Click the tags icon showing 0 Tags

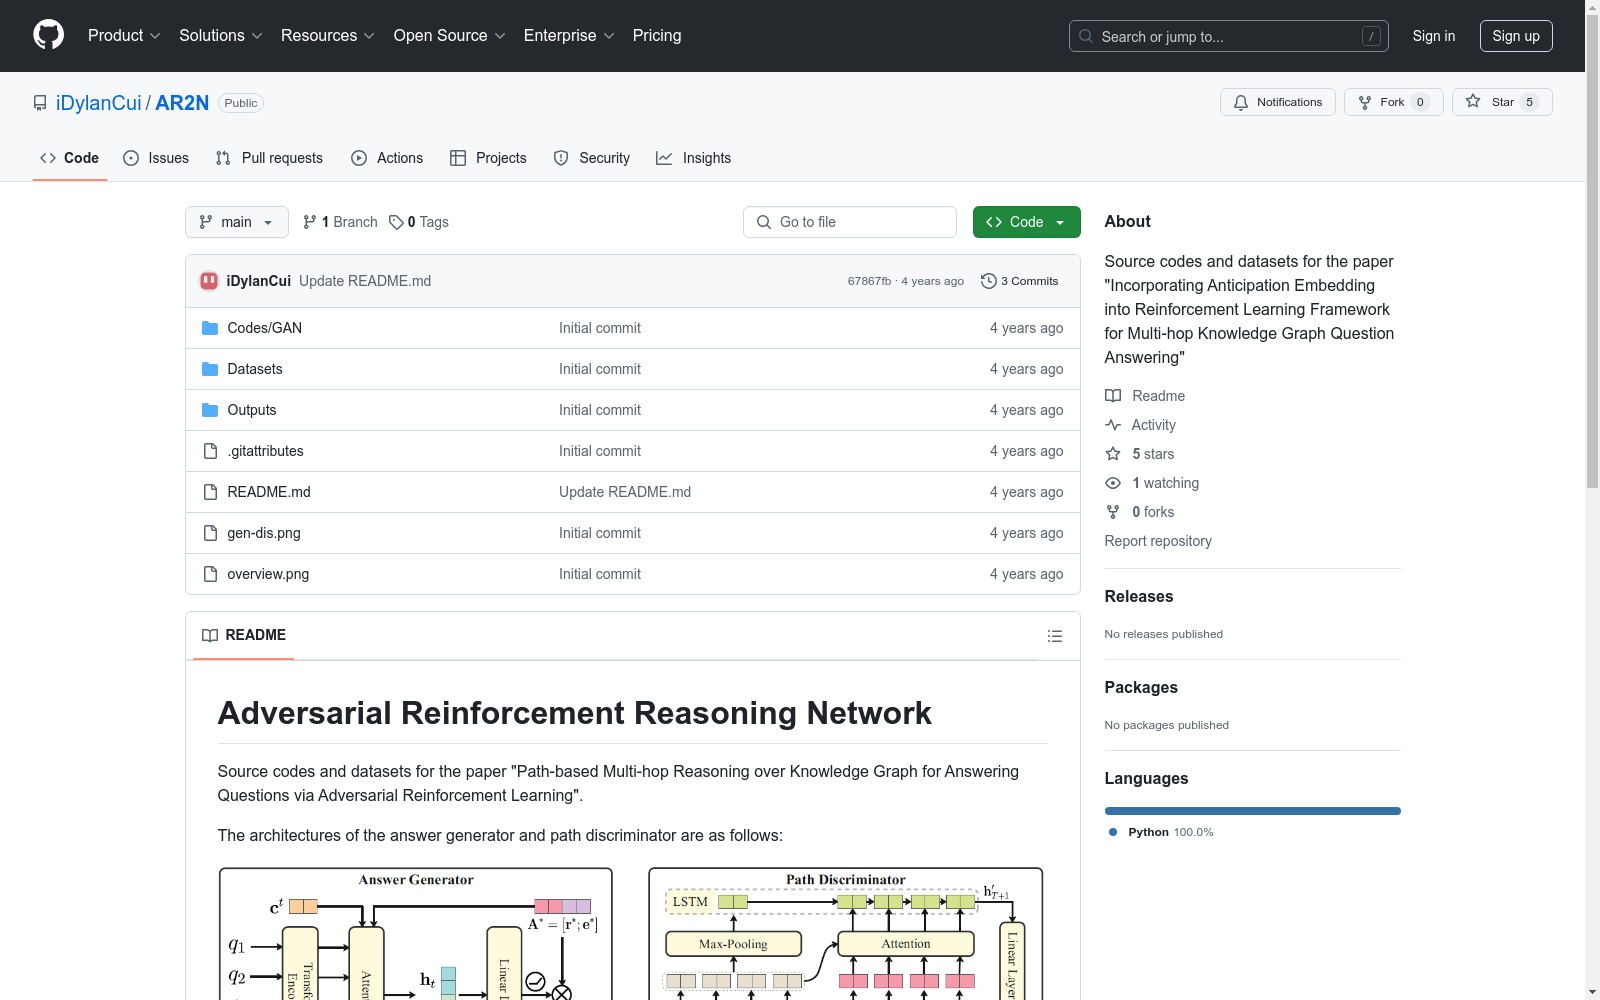click(396, 222)
